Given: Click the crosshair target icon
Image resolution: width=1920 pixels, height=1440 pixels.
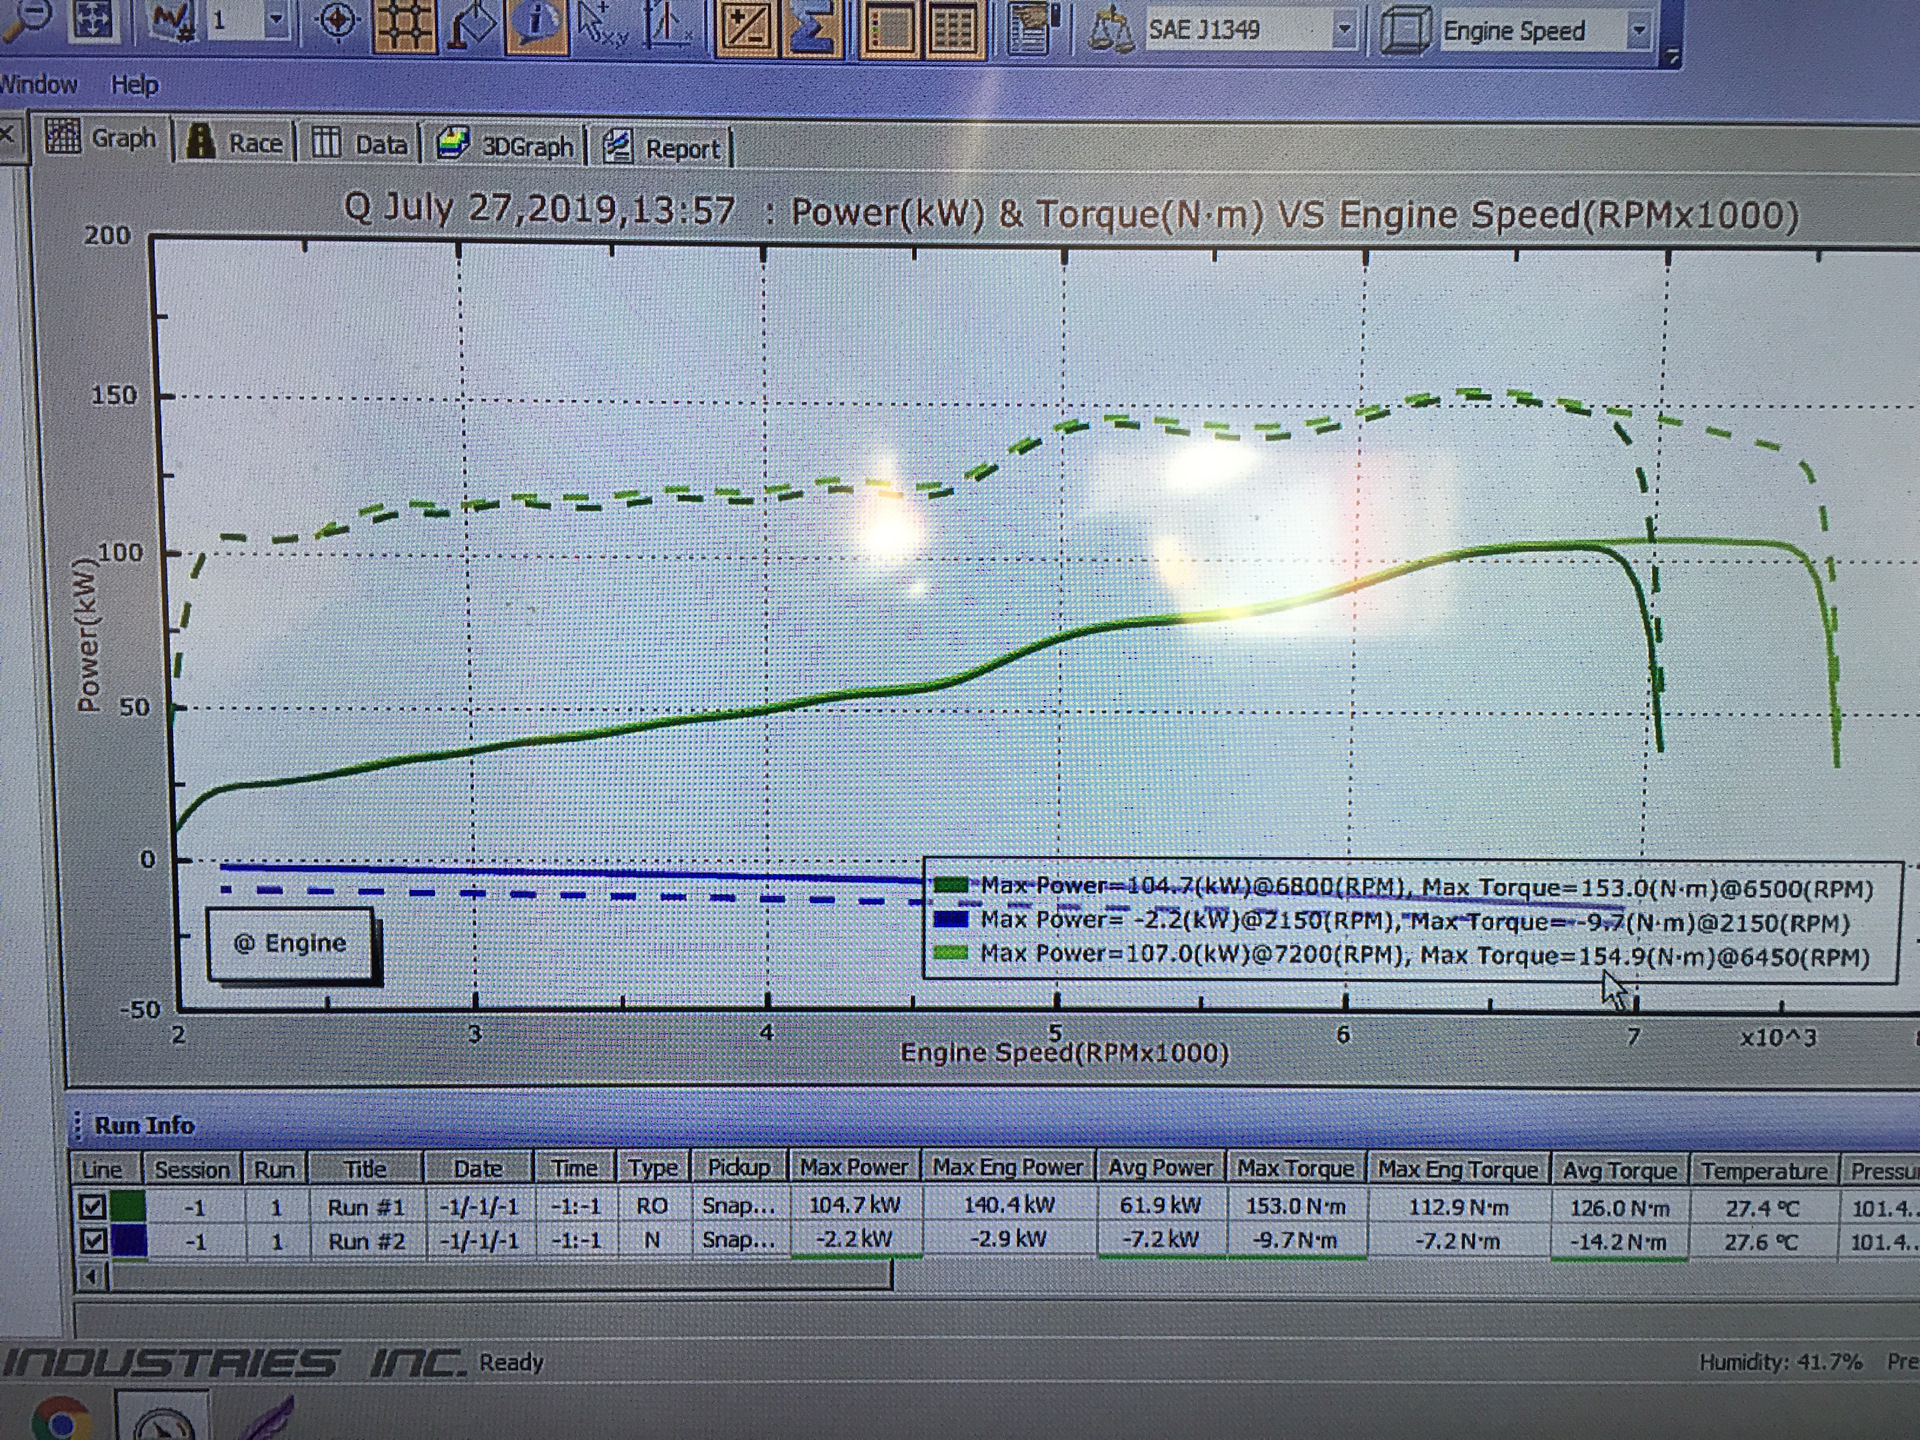Looking at the screenshot, I should (x=338, y=21).
